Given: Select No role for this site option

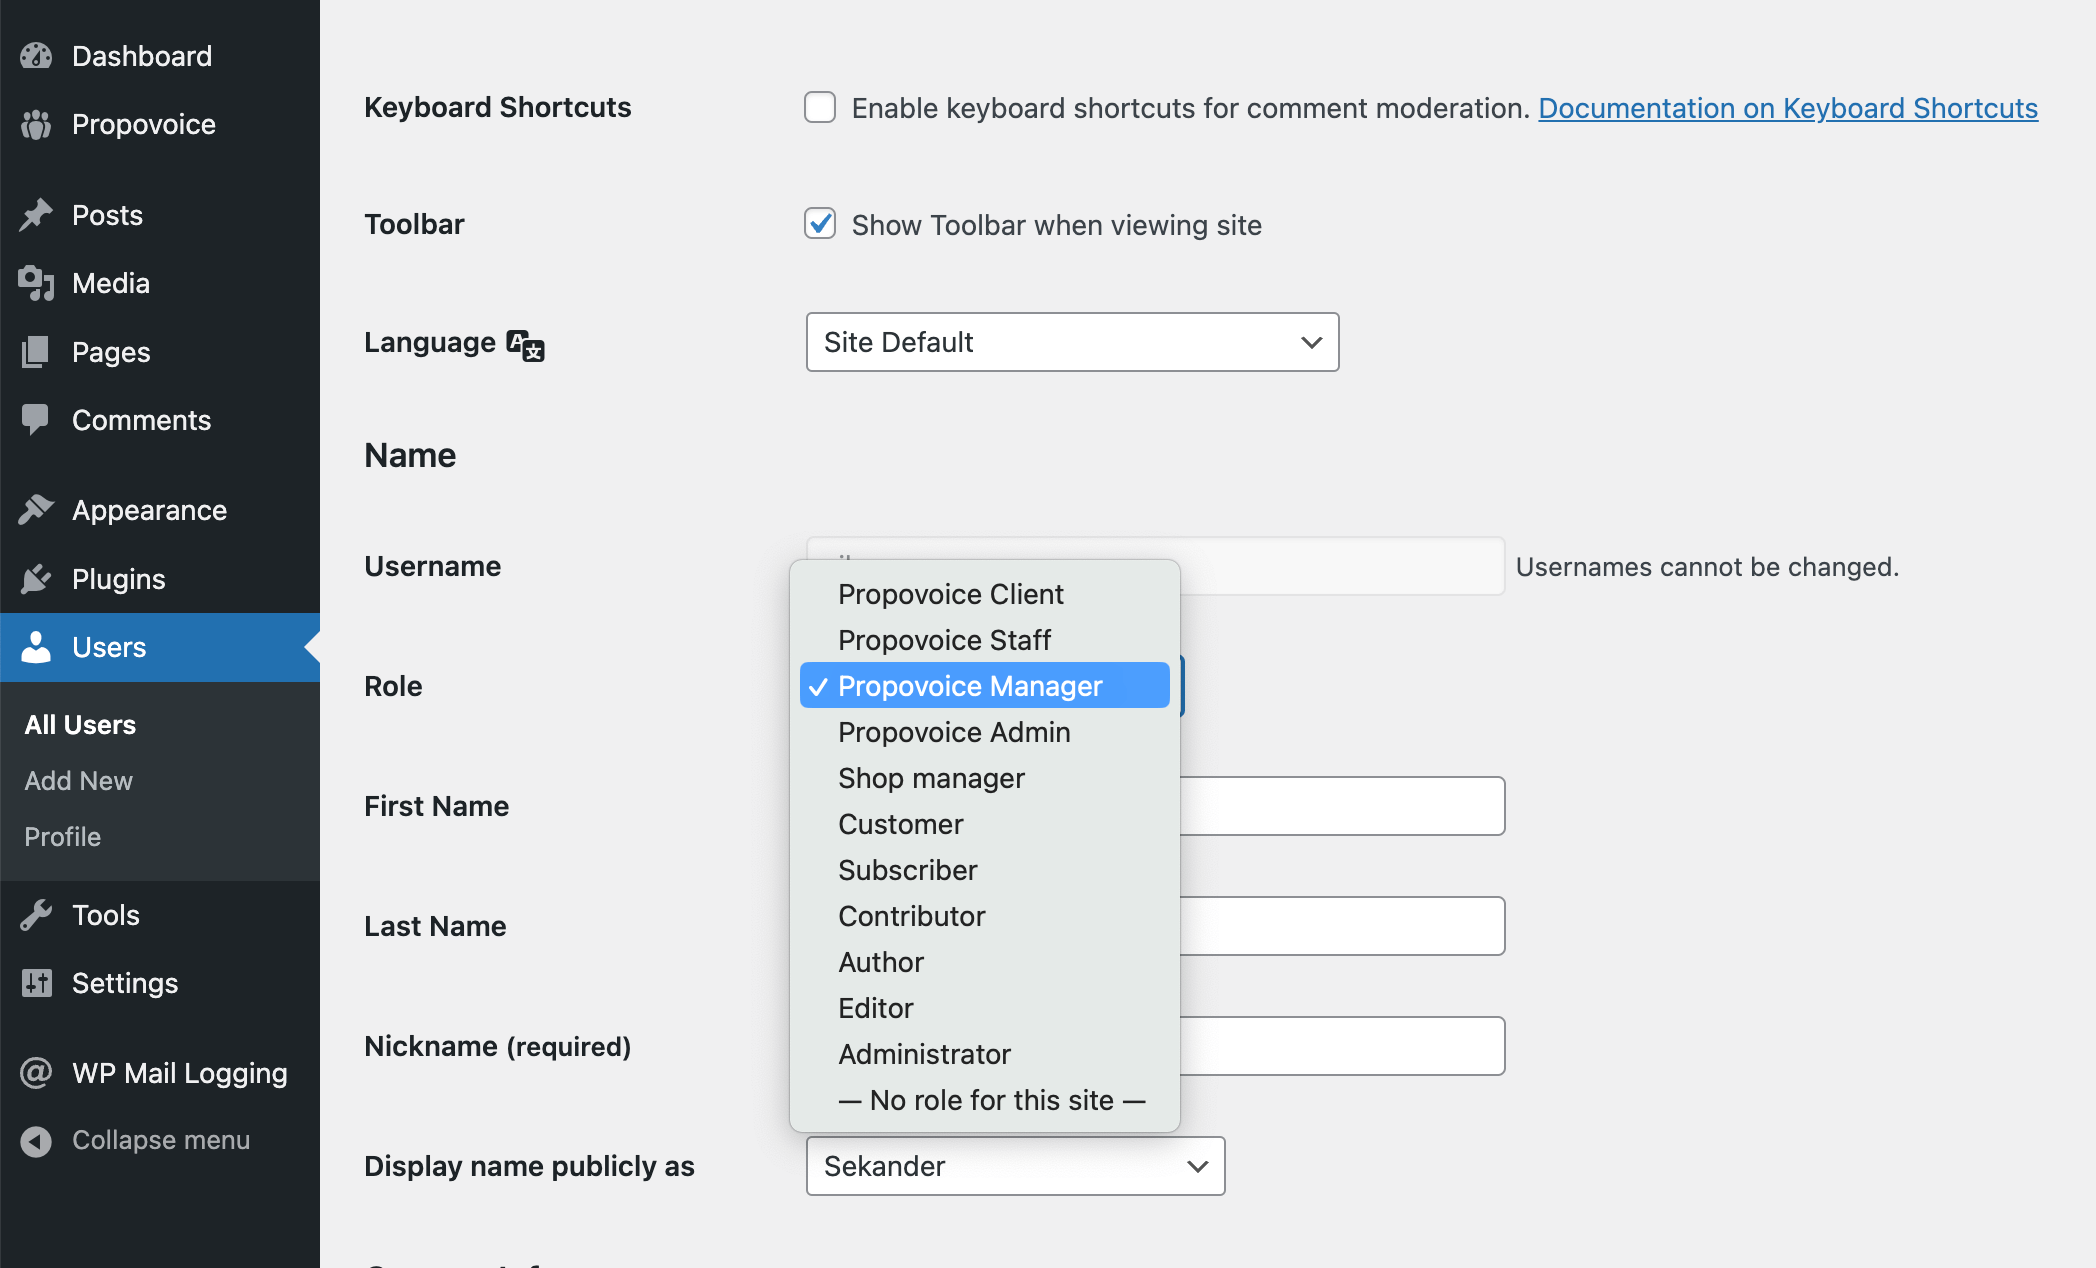Looking at the screenshot, I should pos(985,1100).
